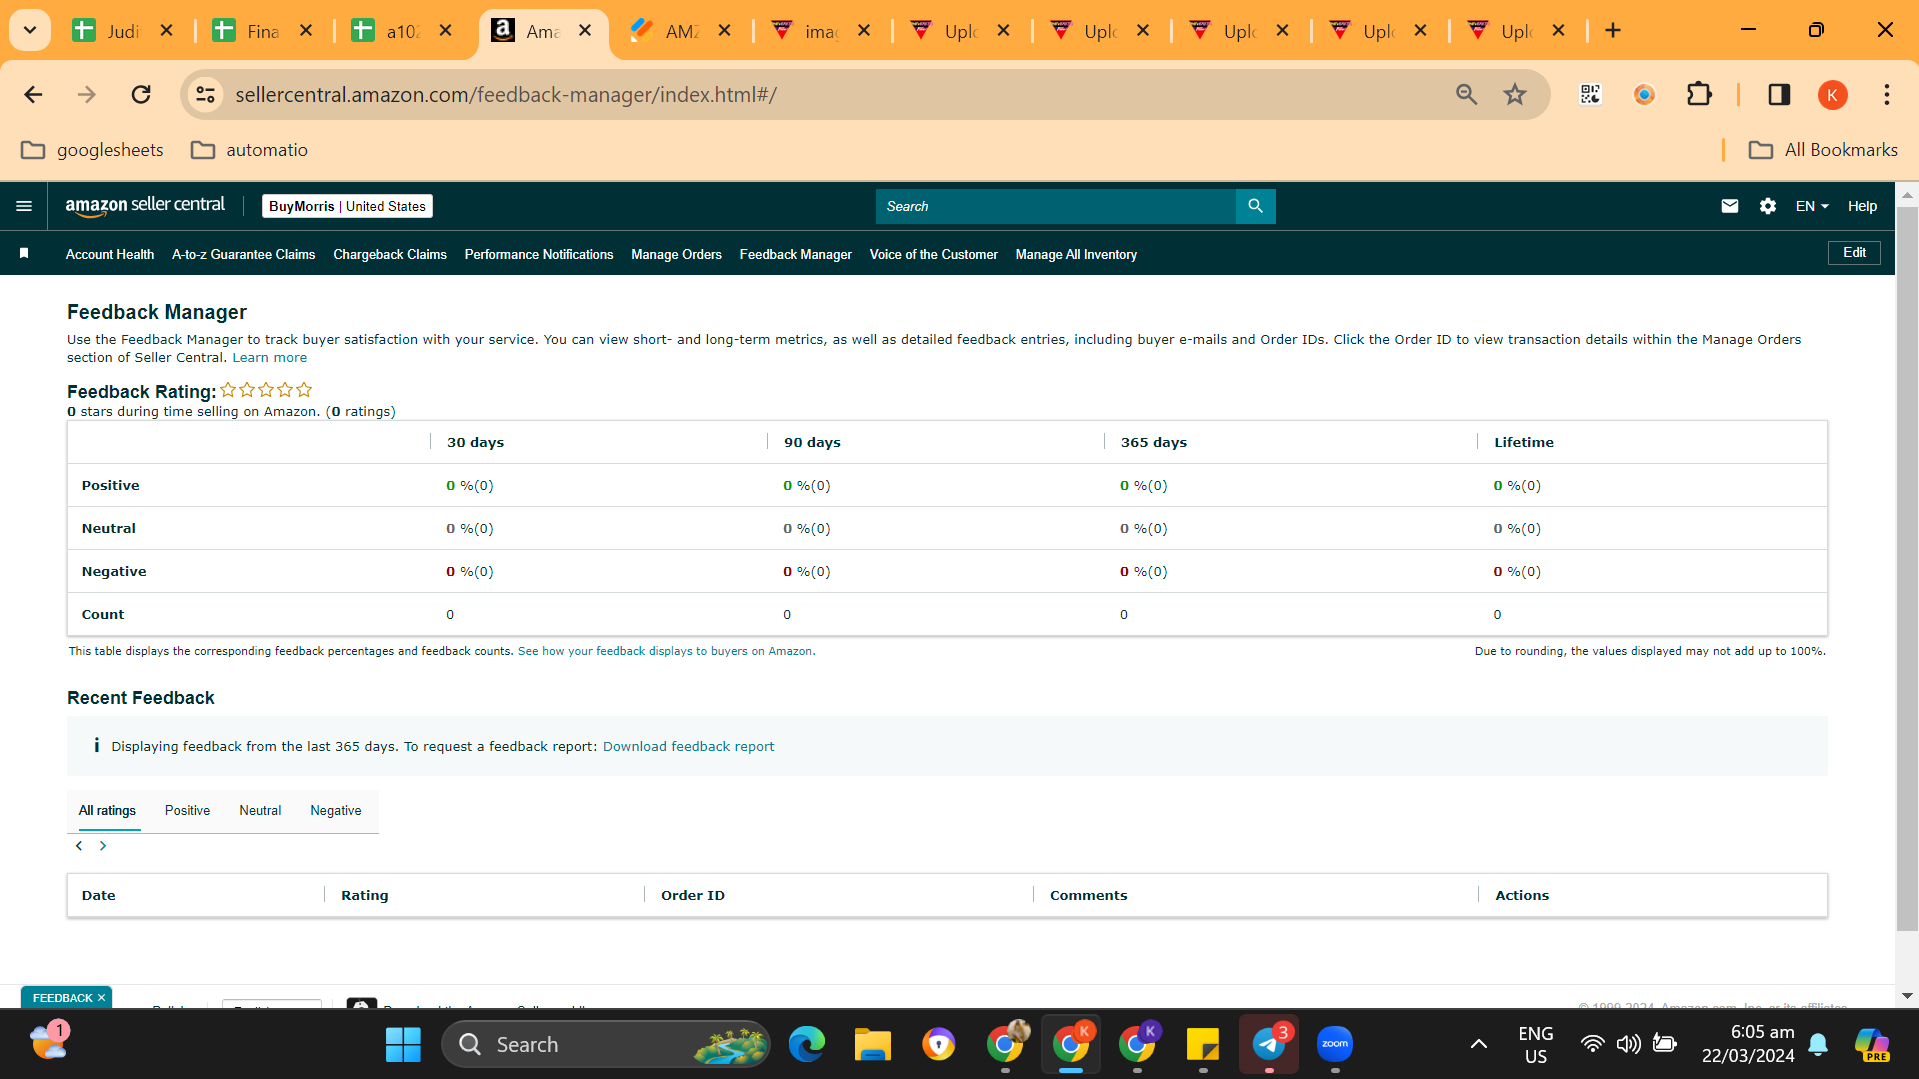Viewport: 1919px width, 1079px height.
Task: Click the Learn more link
Action: tap(270, 357)
